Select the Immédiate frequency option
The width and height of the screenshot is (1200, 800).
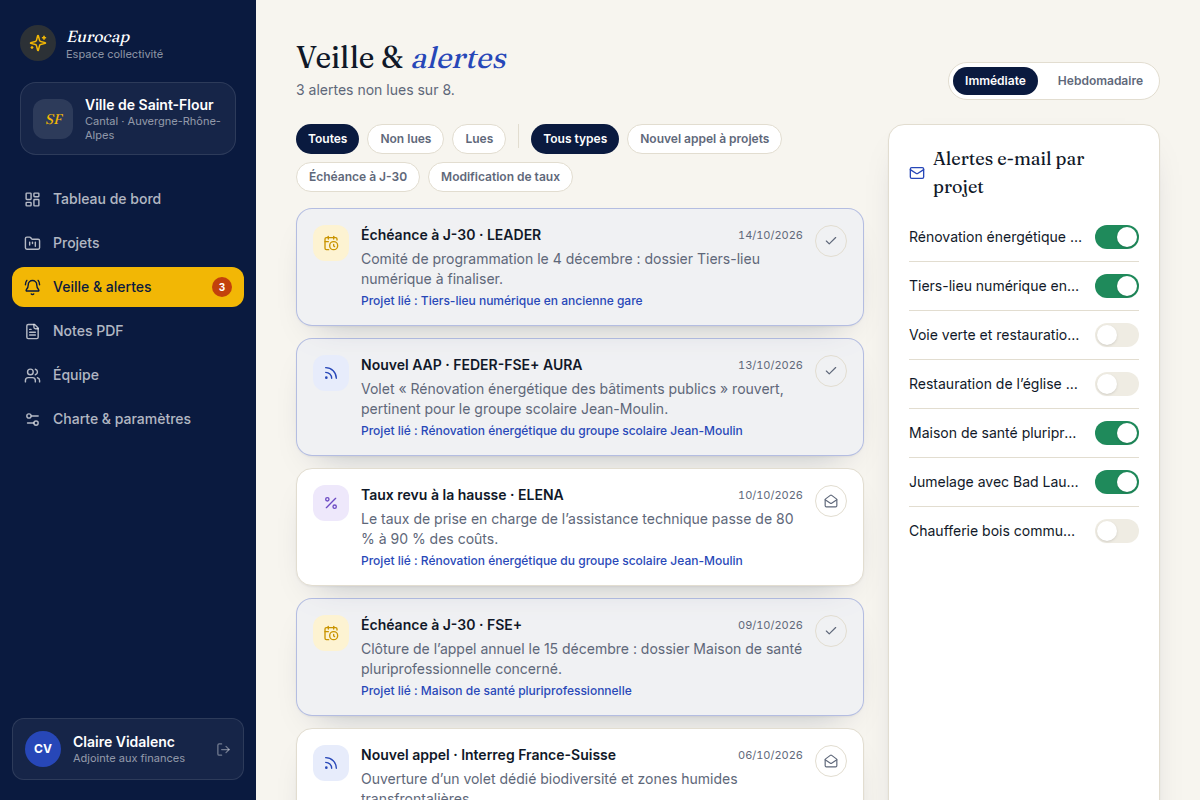coord(995,81)
